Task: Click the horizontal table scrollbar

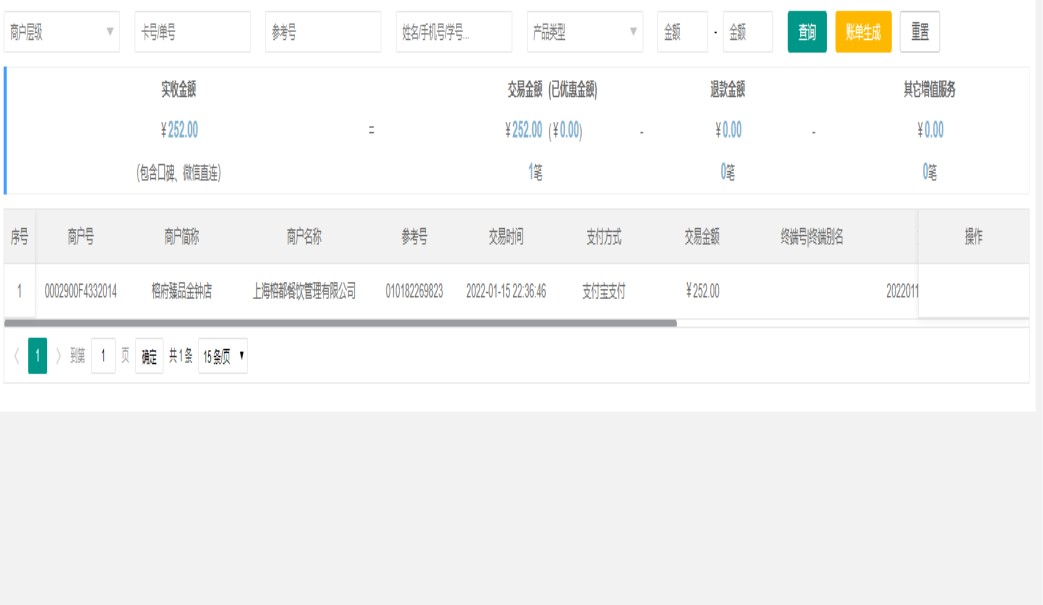Action: point(340,323)
